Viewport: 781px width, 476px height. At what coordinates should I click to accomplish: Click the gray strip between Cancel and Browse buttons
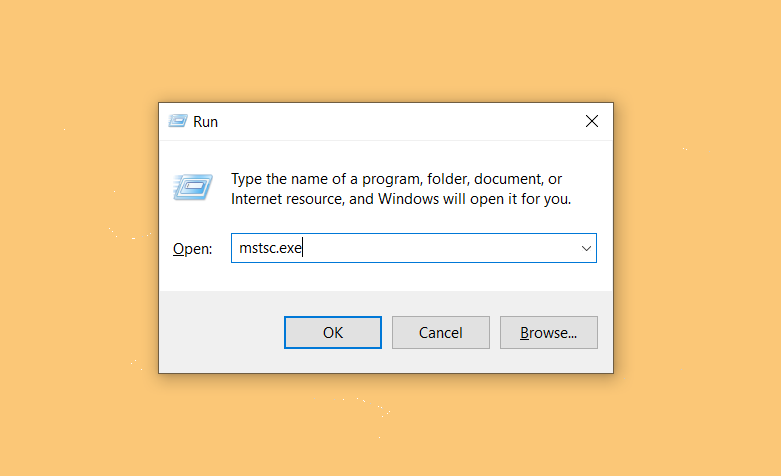[495, 333]
